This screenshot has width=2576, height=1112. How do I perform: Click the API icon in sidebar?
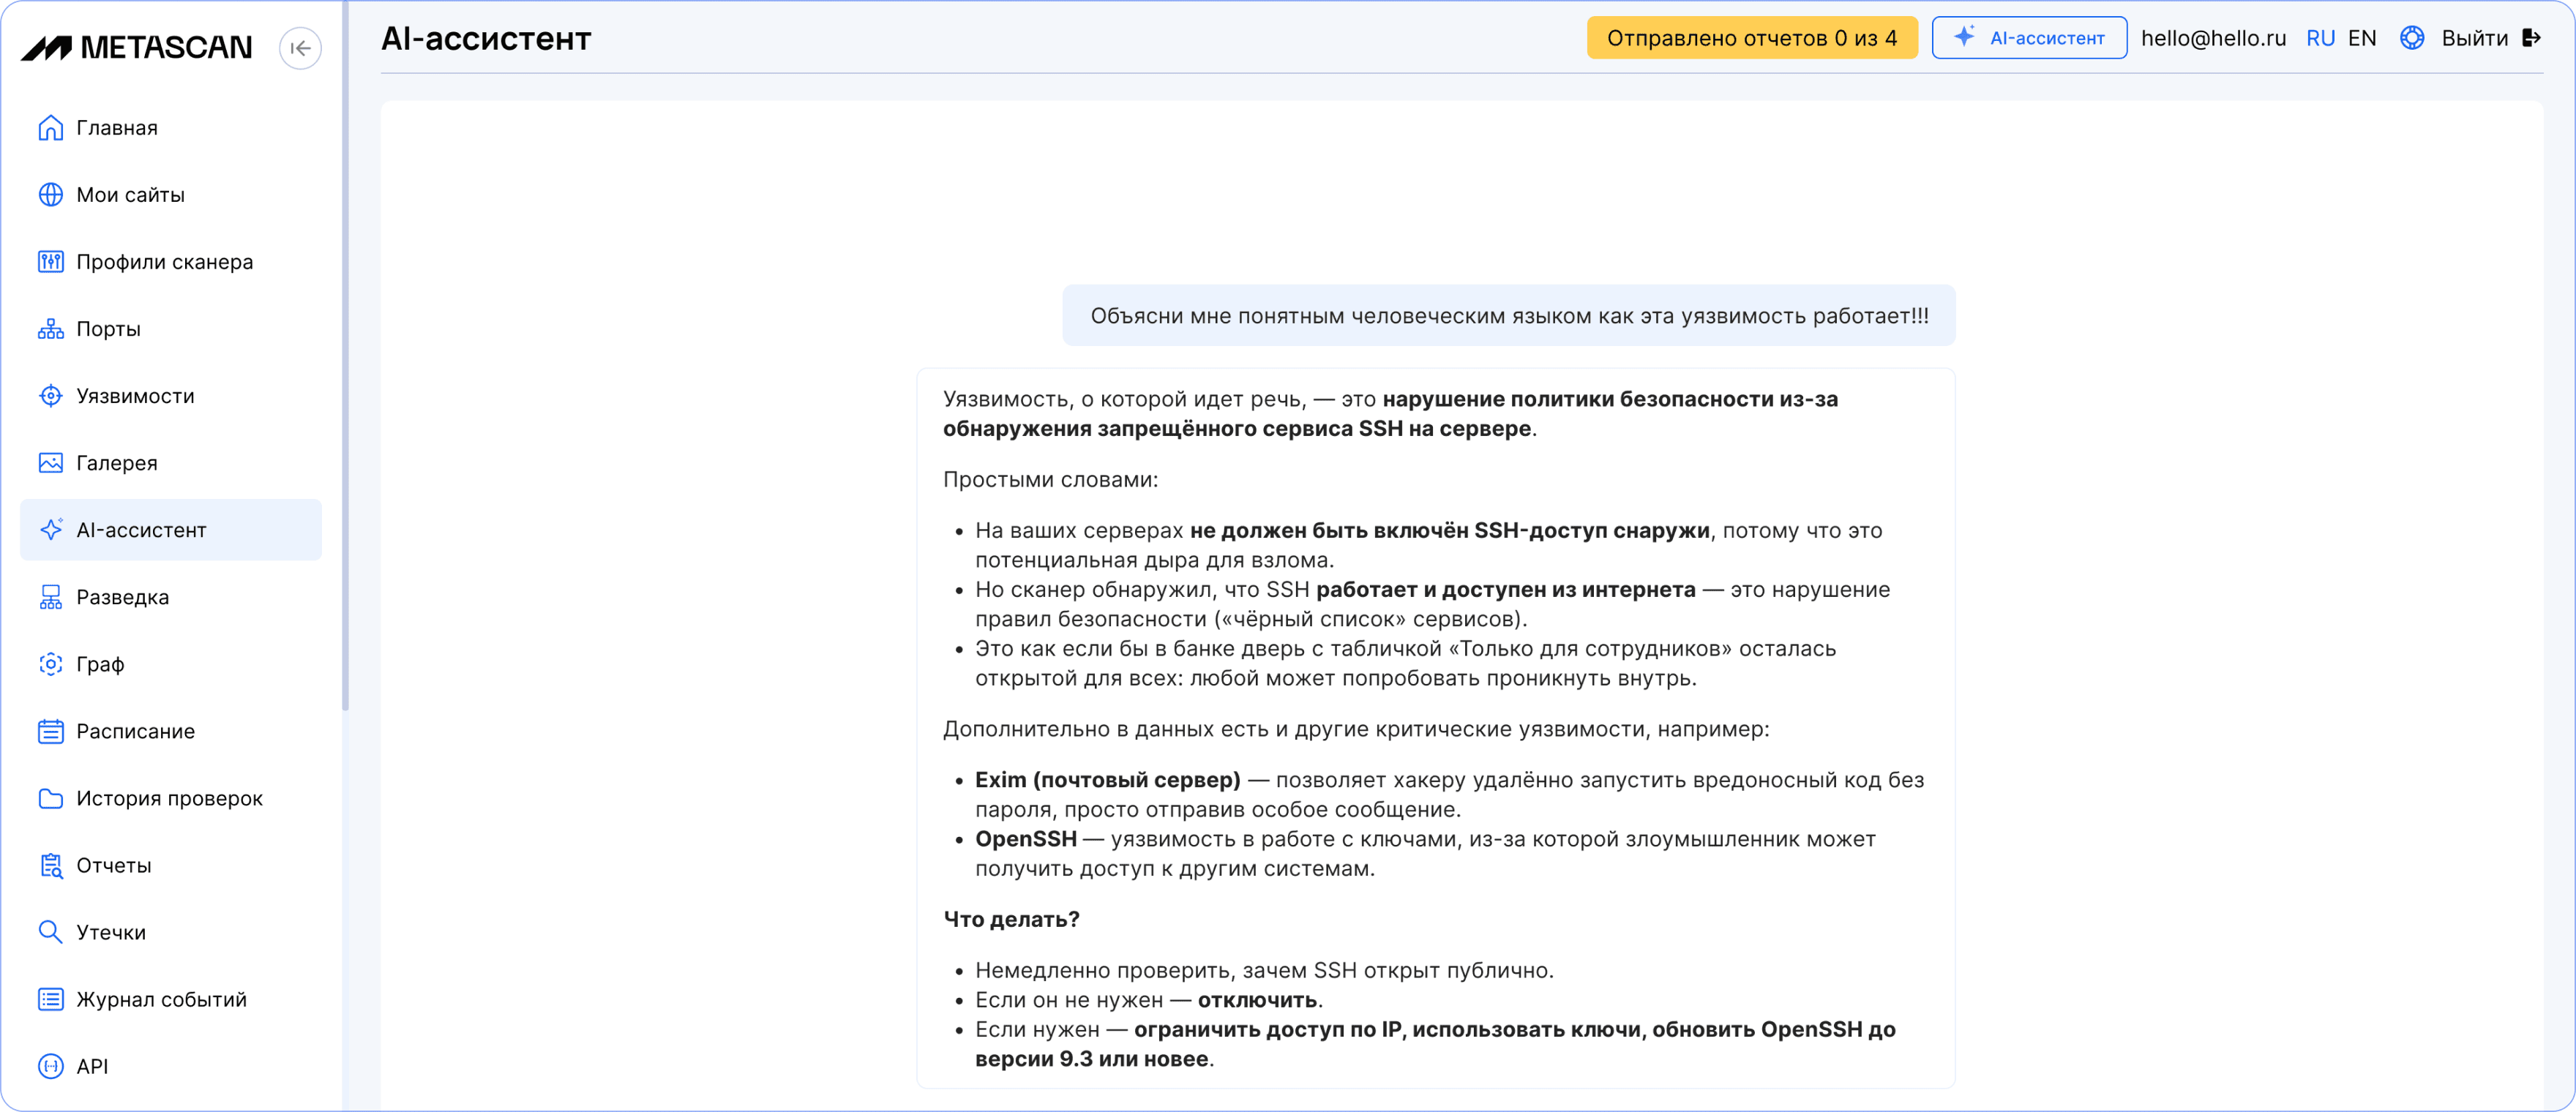(50, 1066)
